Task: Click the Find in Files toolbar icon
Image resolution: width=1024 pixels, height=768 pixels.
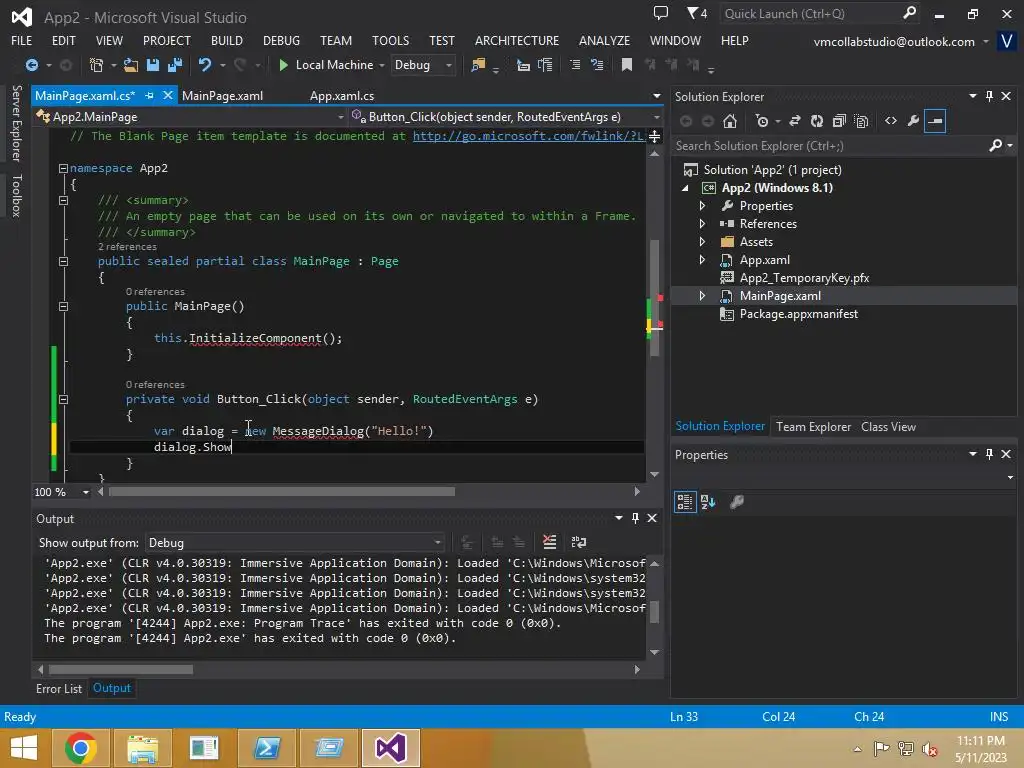Action: [x=478, y=65]
